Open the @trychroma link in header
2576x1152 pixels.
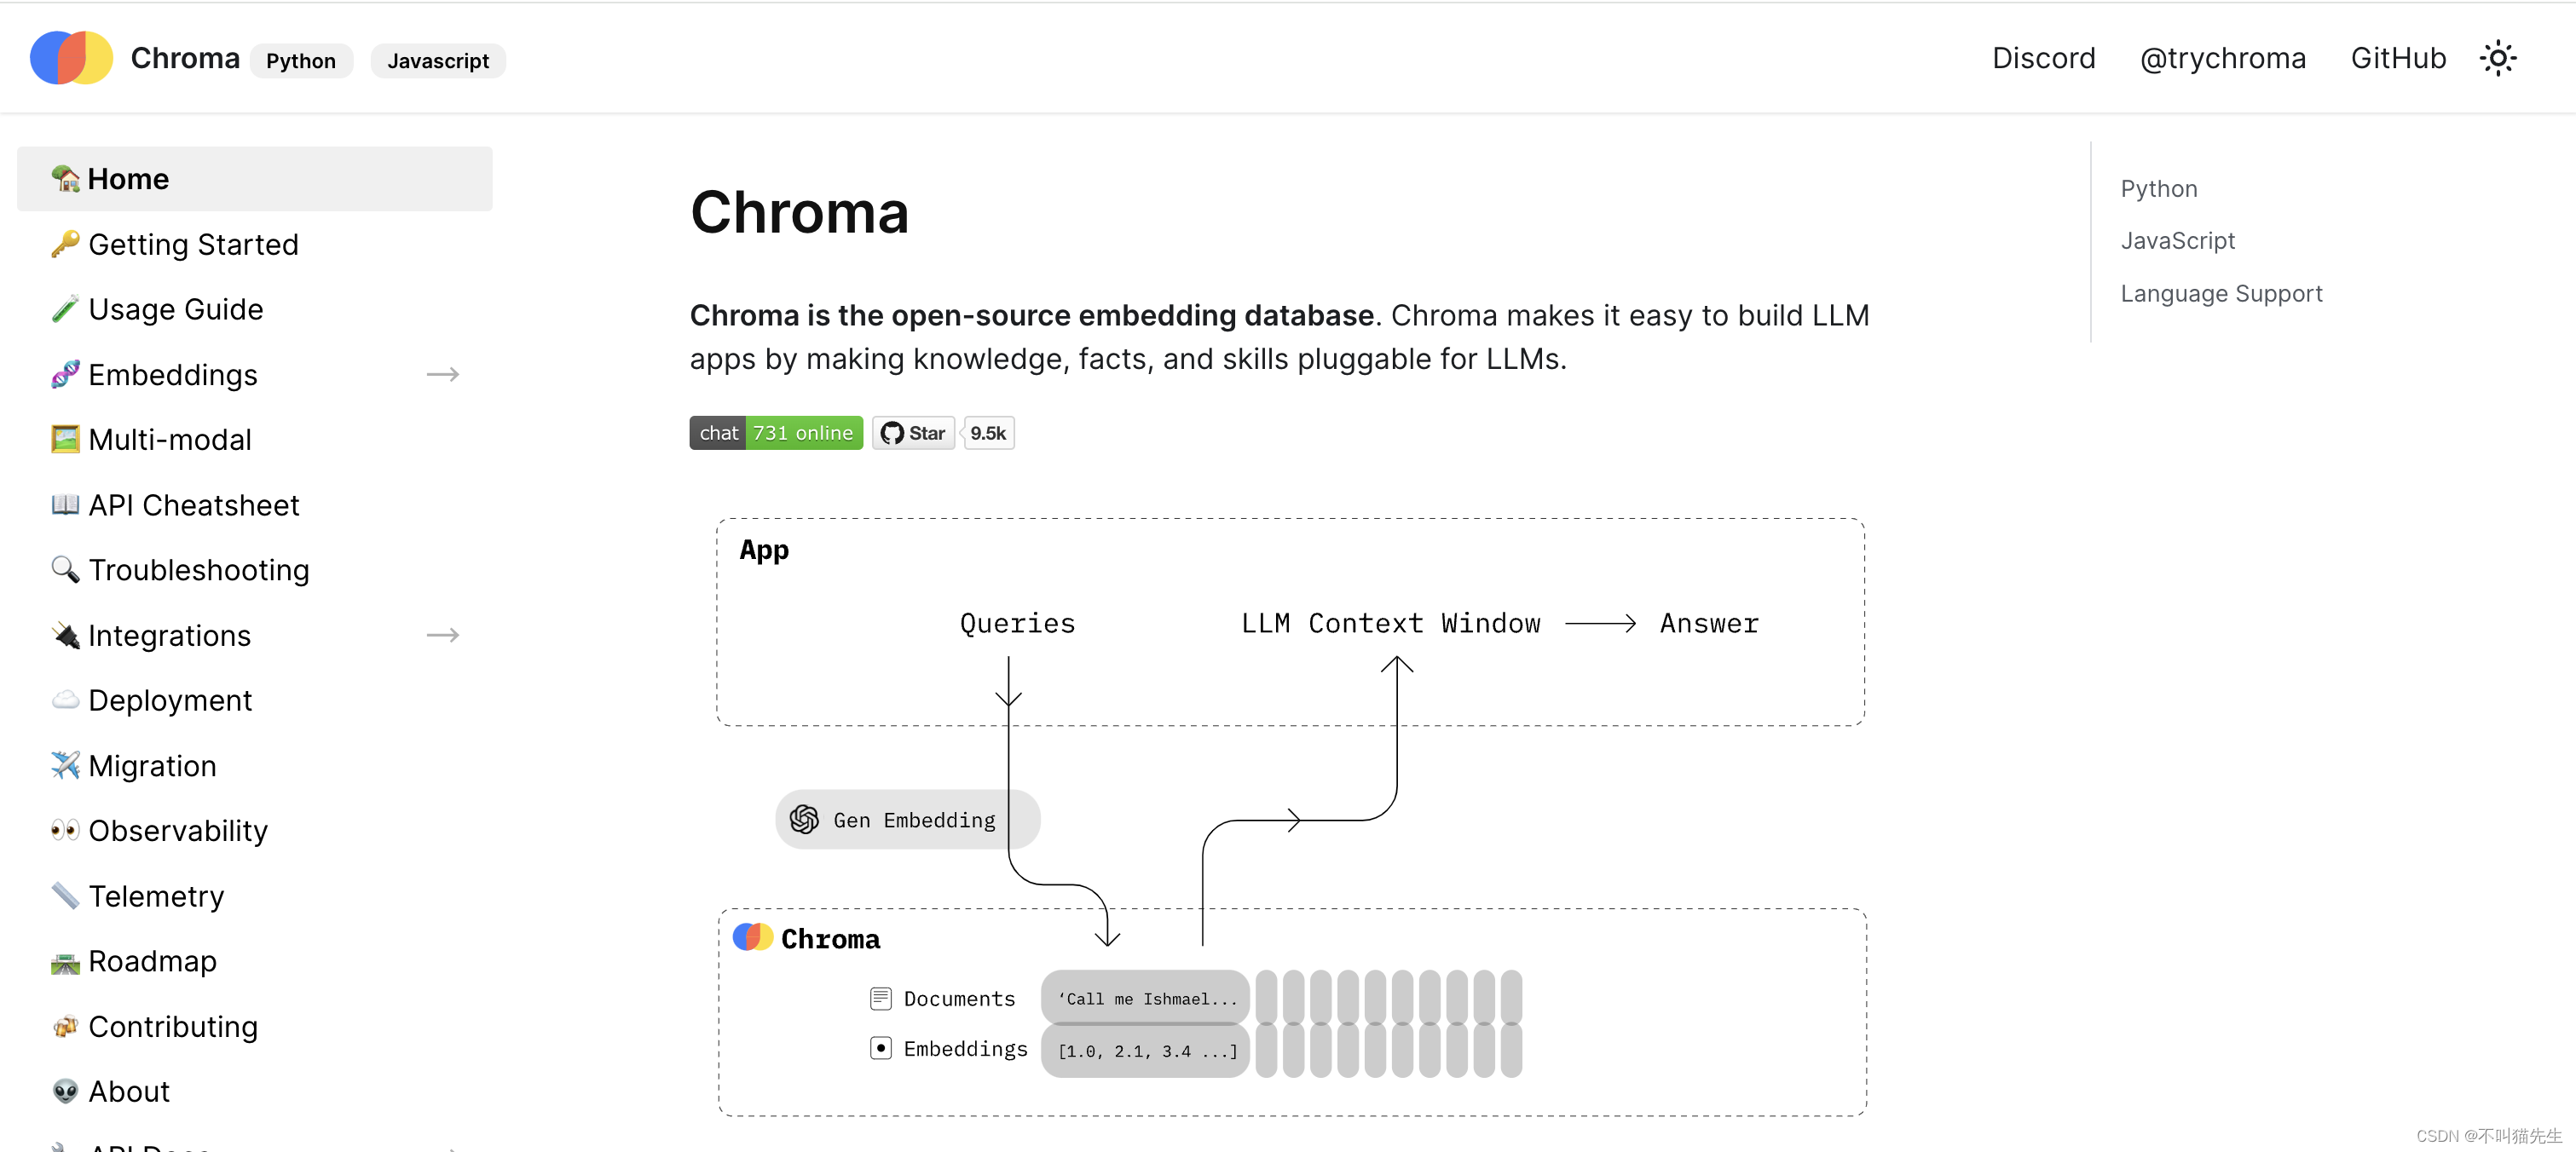pyautogui.click(x=2222, y=58)
